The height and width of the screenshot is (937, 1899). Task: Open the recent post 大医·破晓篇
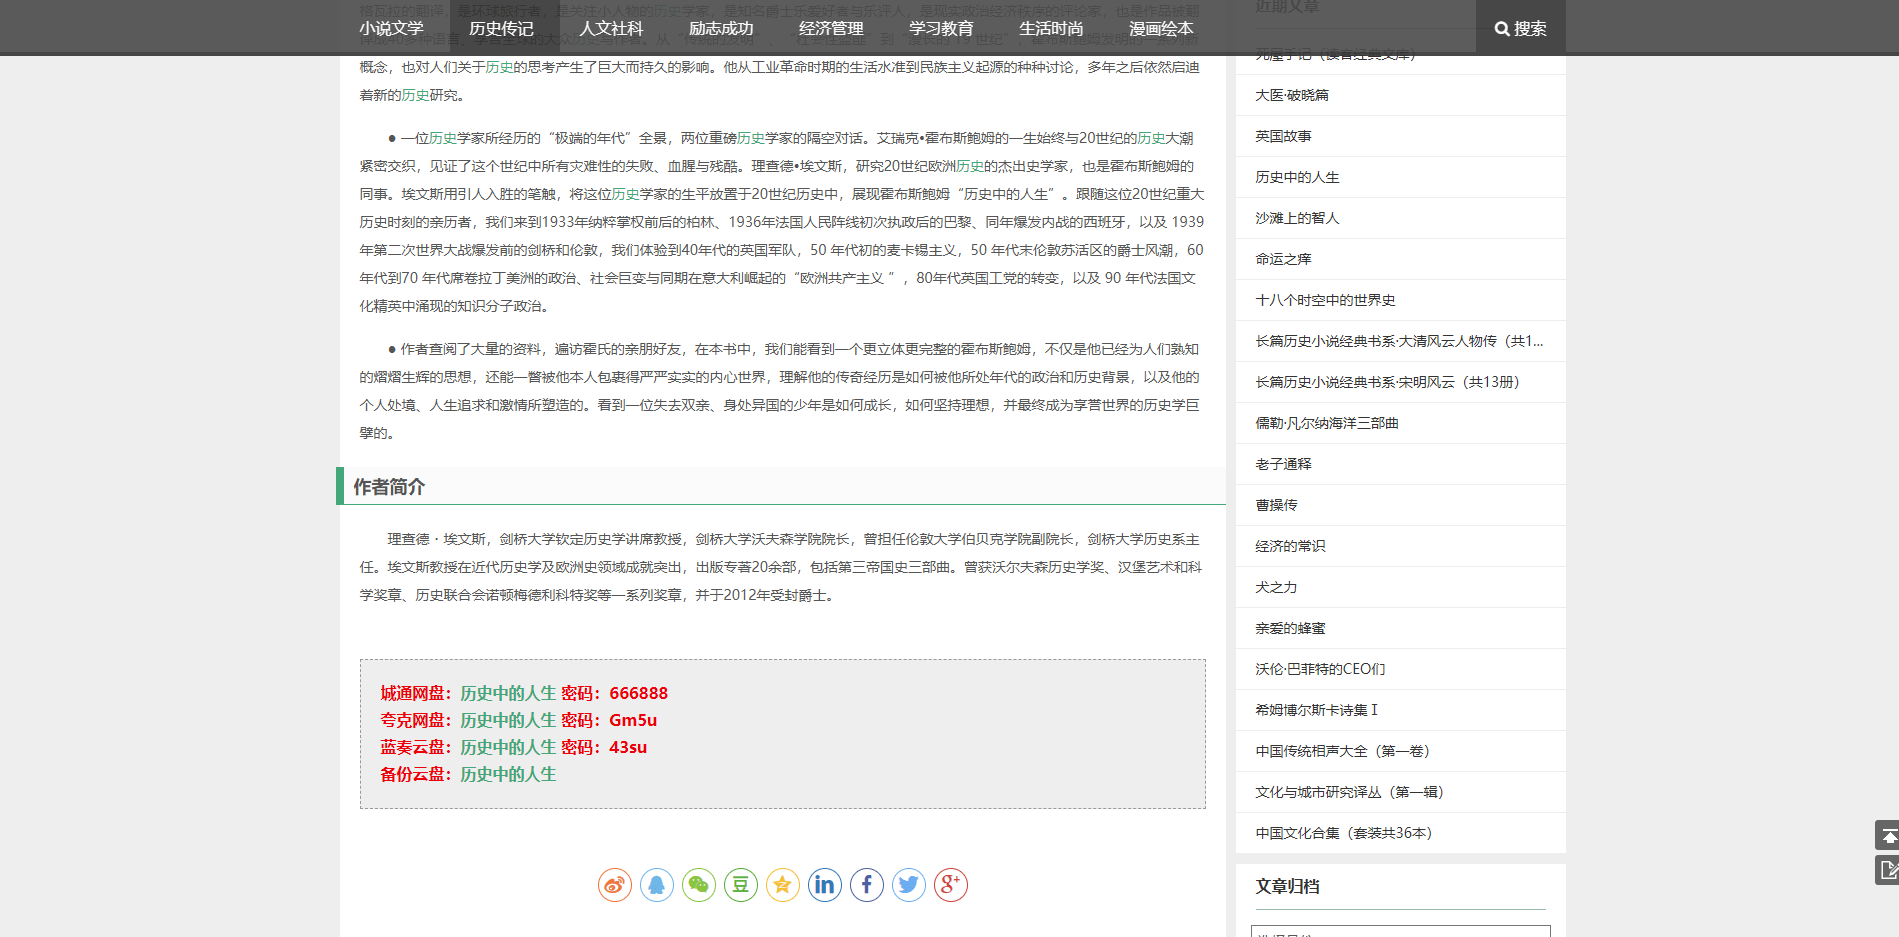(x=1292, y=95)
